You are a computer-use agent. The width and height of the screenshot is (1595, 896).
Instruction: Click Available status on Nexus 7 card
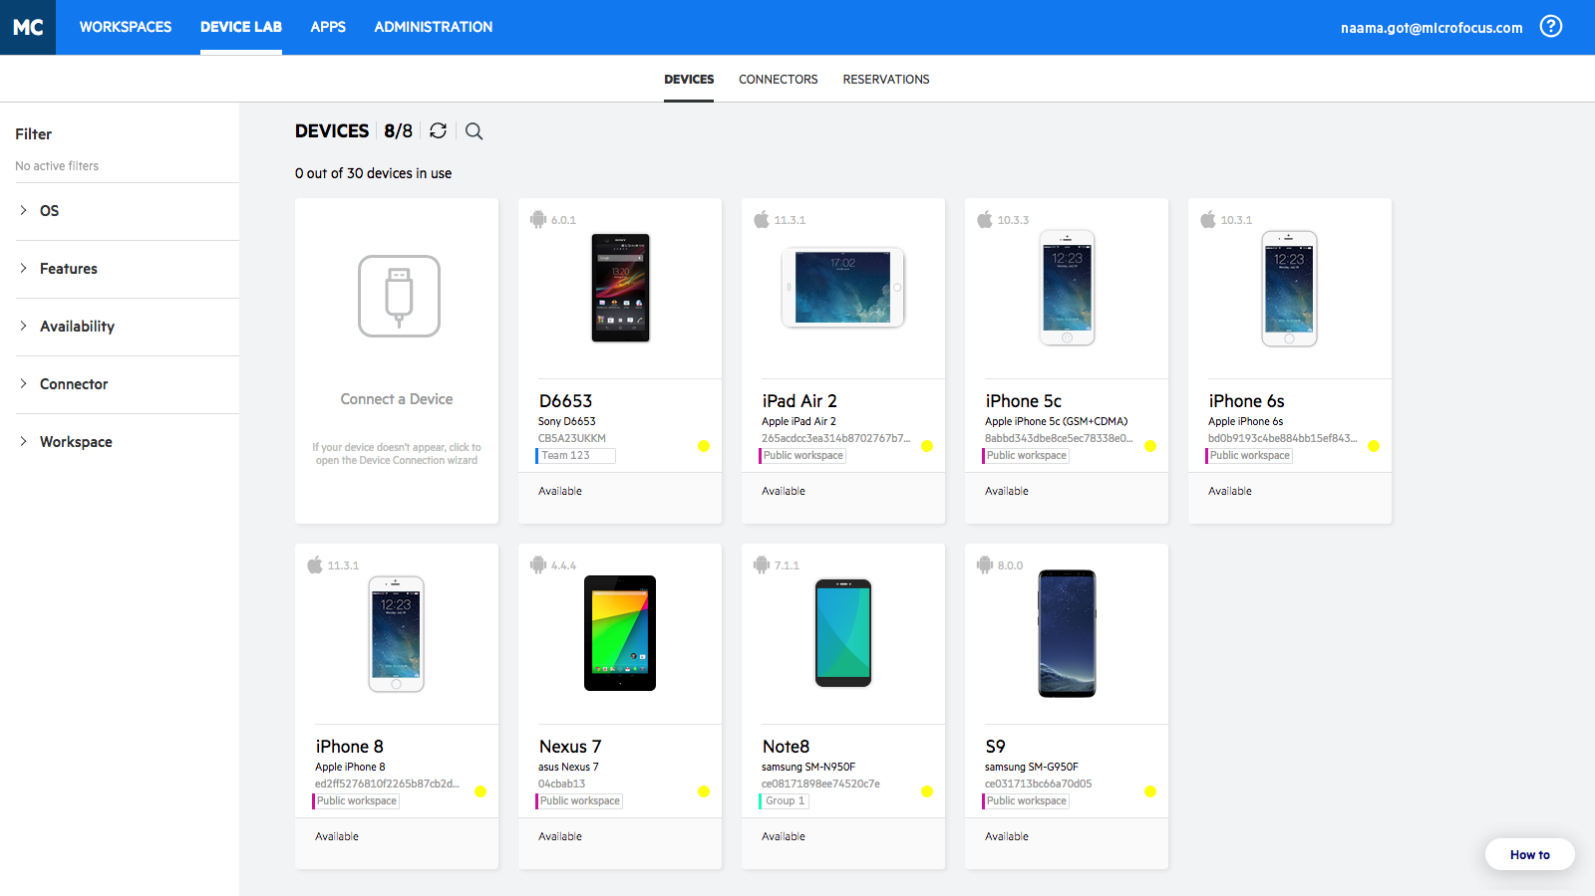click(560, 837)
